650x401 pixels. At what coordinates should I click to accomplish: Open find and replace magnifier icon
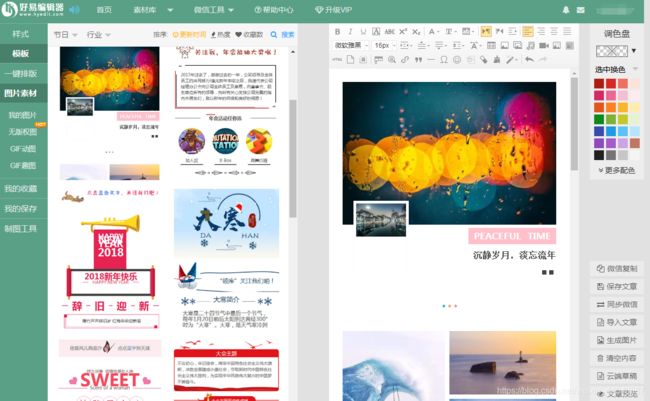pyautogui.click(x=392, y=60)
